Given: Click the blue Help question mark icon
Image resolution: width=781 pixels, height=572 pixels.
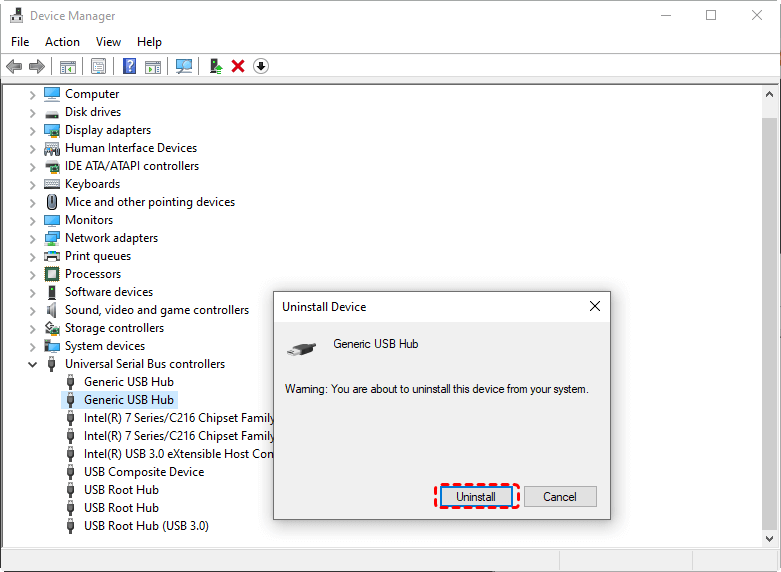Looking at the screenshot, I should tap(129, 66).
